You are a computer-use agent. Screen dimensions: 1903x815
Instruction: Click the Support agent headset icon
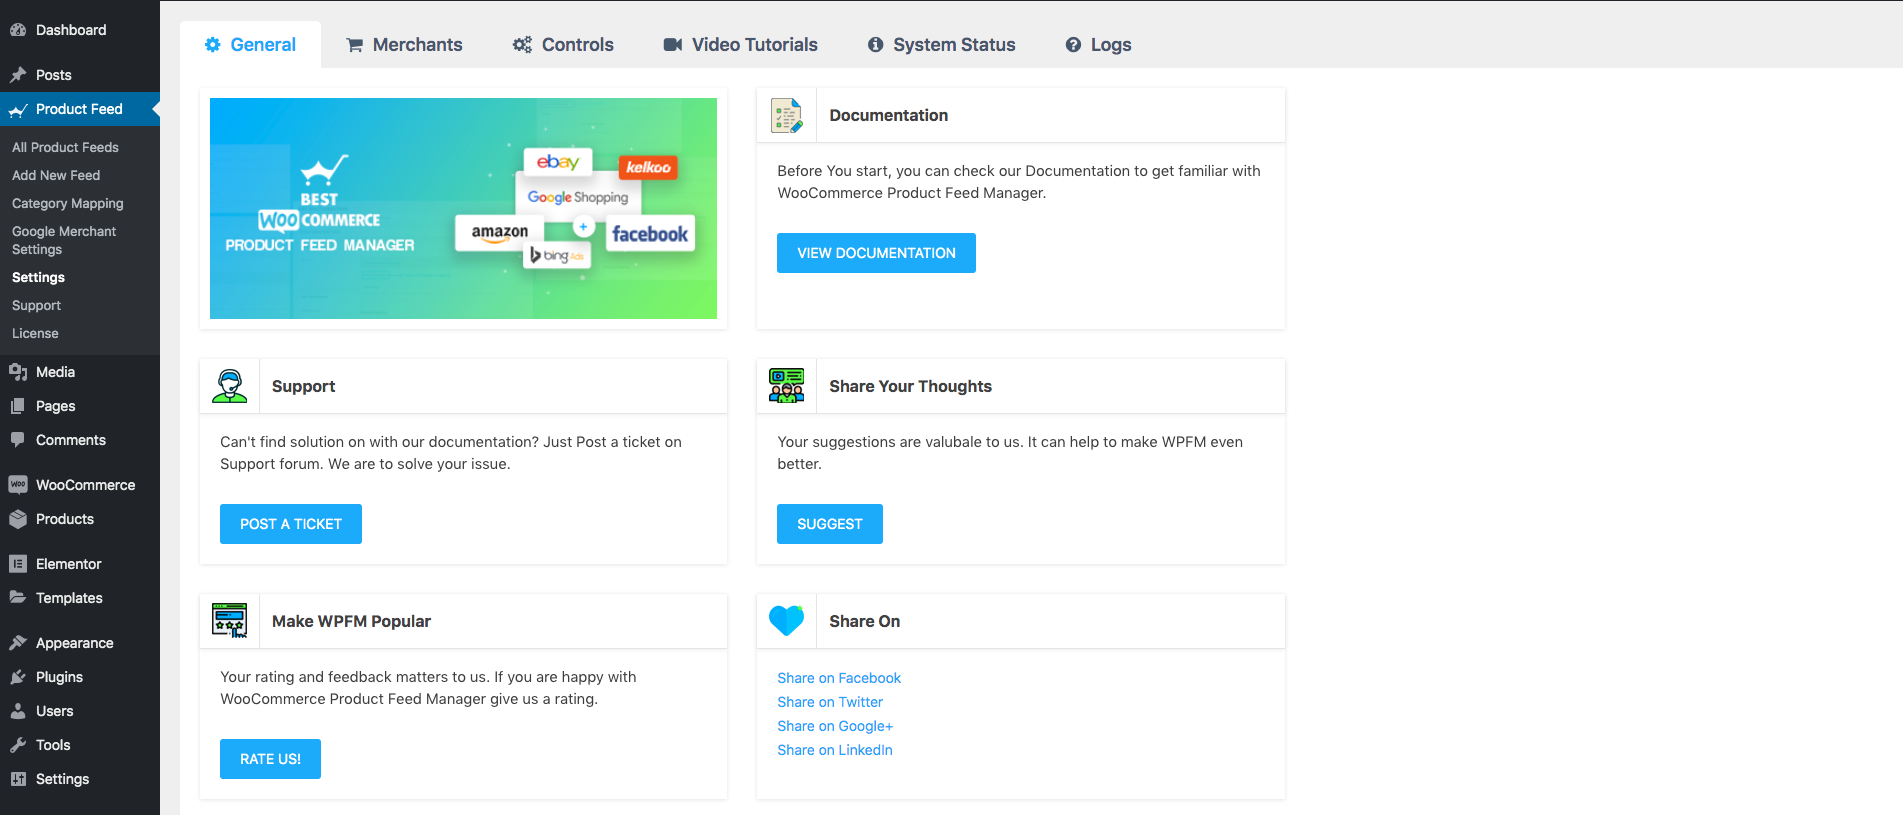click(230, 386)
